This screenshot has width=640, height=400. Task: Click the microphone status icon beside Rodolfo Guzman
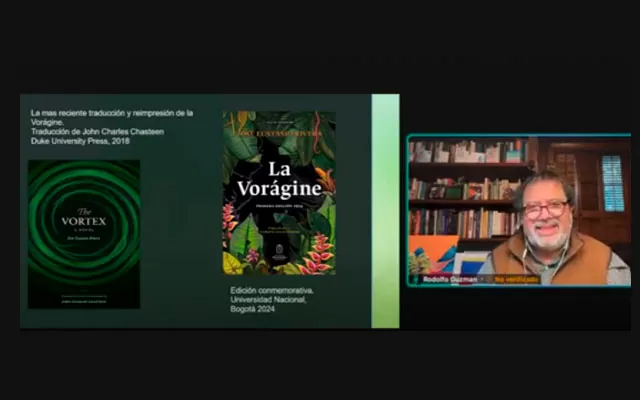[416, 280]
